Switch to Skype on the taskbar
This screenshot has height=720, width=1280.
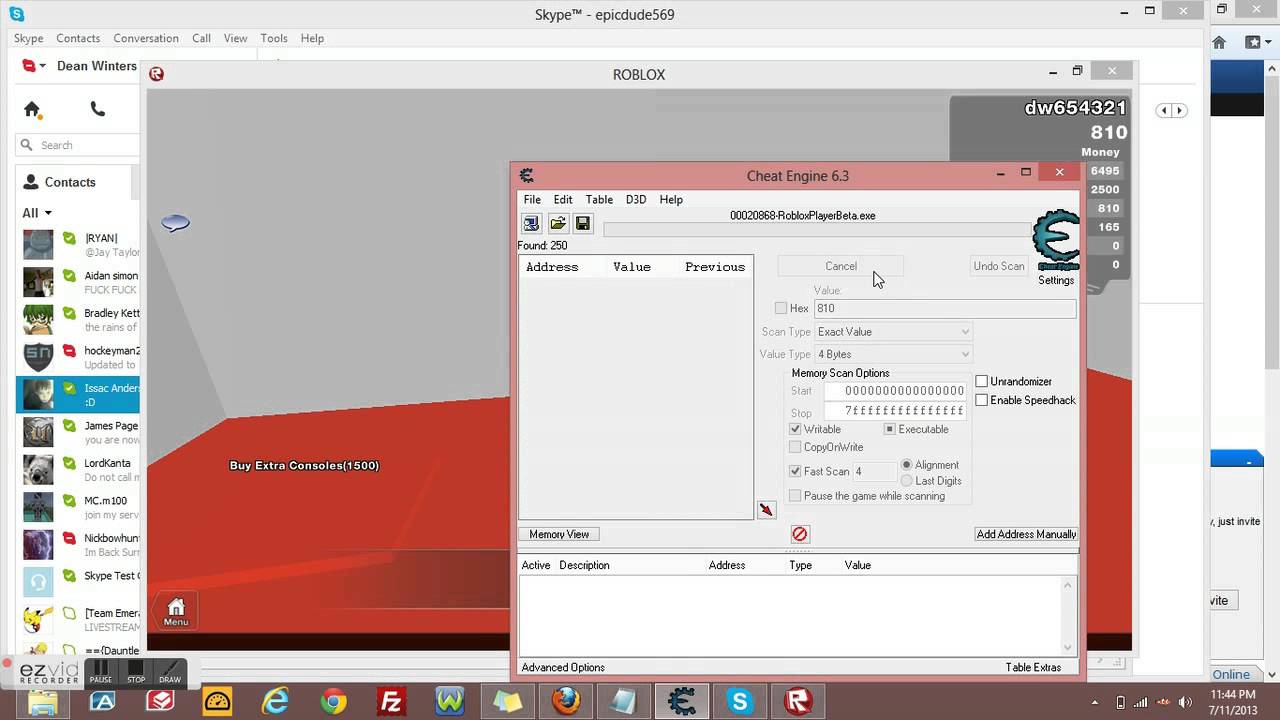[740, 702]
